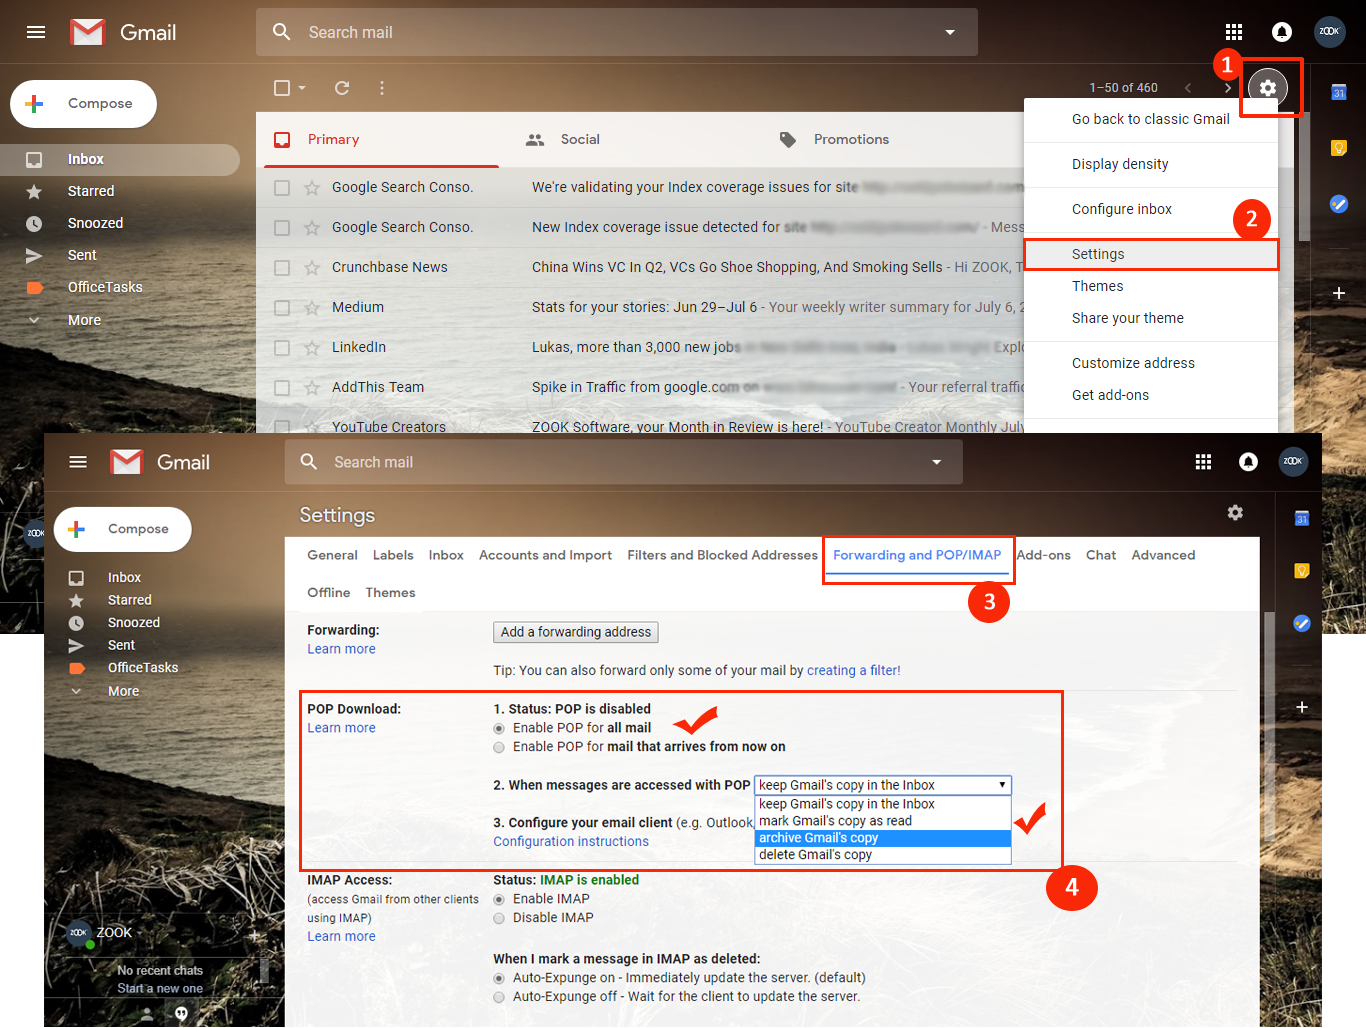The width and height of the screenshot is (1366, 1028).
Task: Open main menu hamburger in upper Gmail window
Action: 36,32
